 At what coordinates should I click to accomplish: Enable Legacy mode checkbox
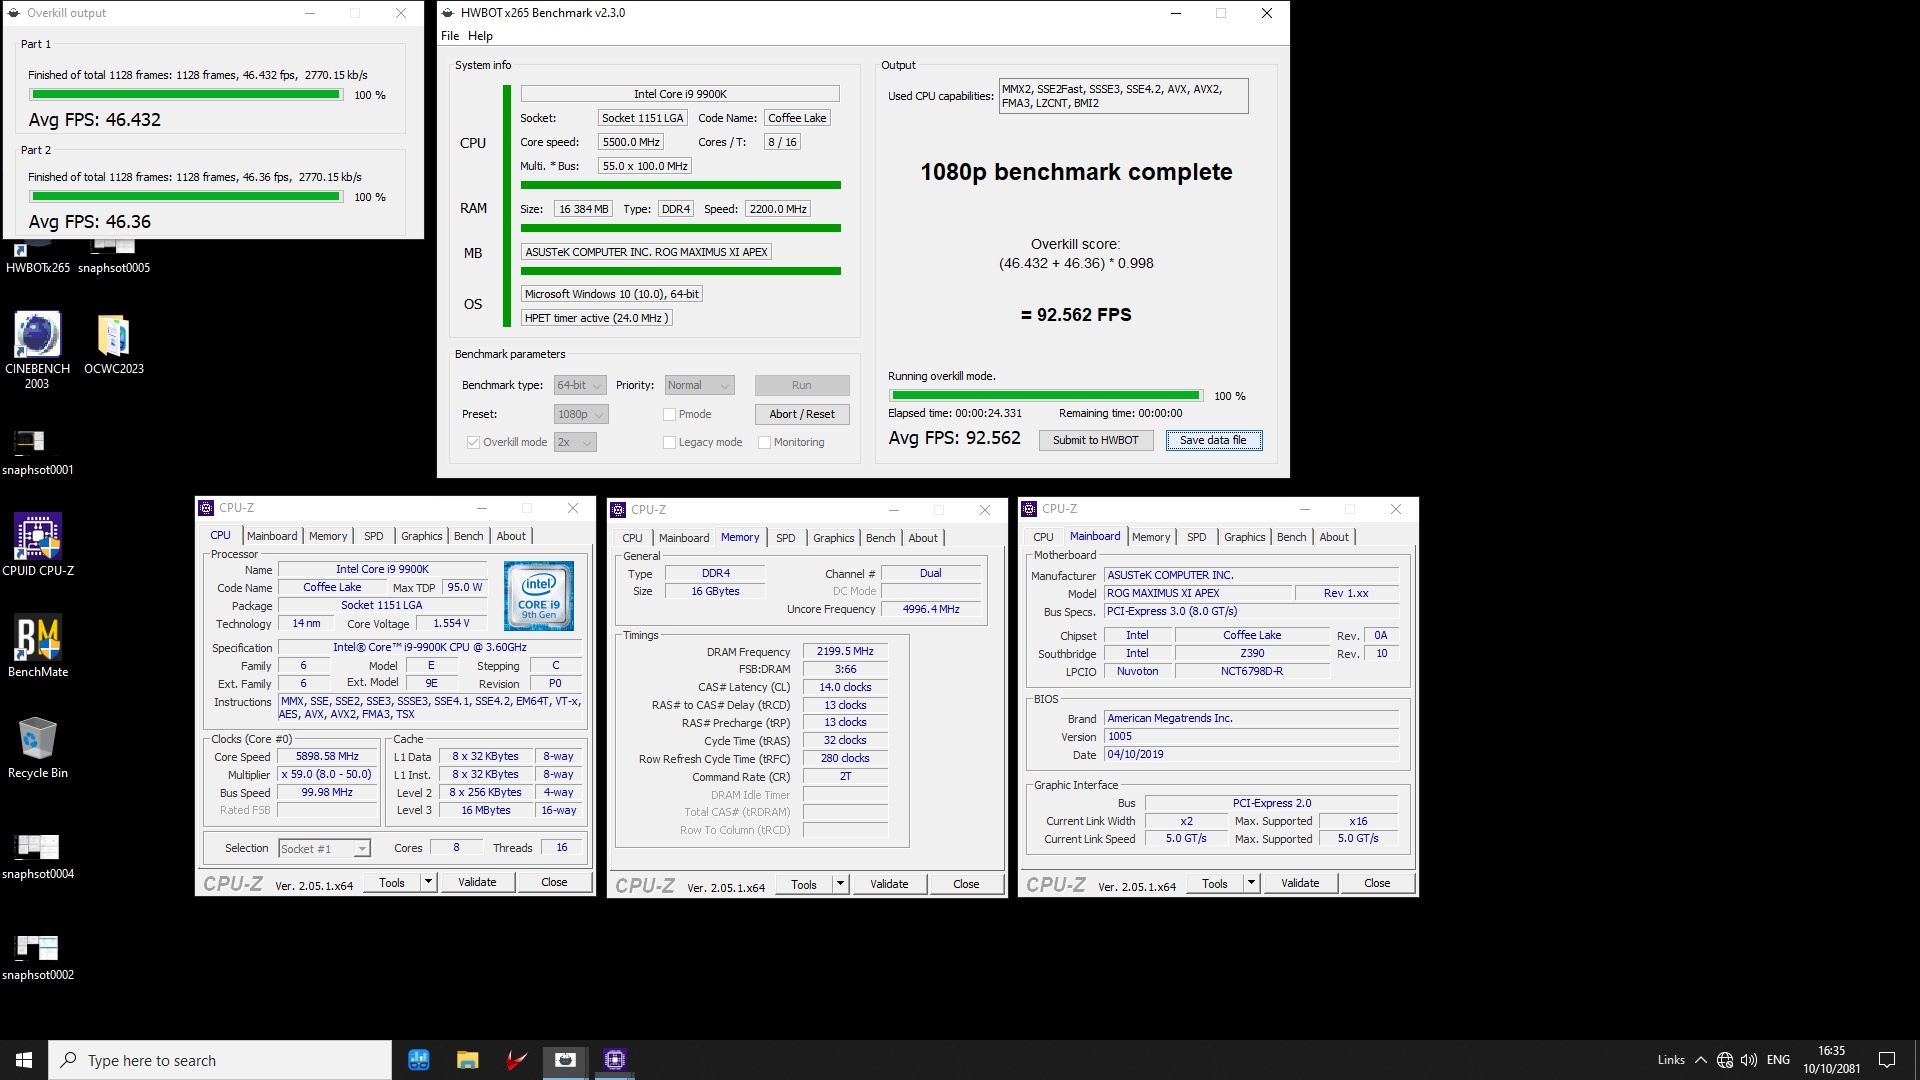point(669,442)
